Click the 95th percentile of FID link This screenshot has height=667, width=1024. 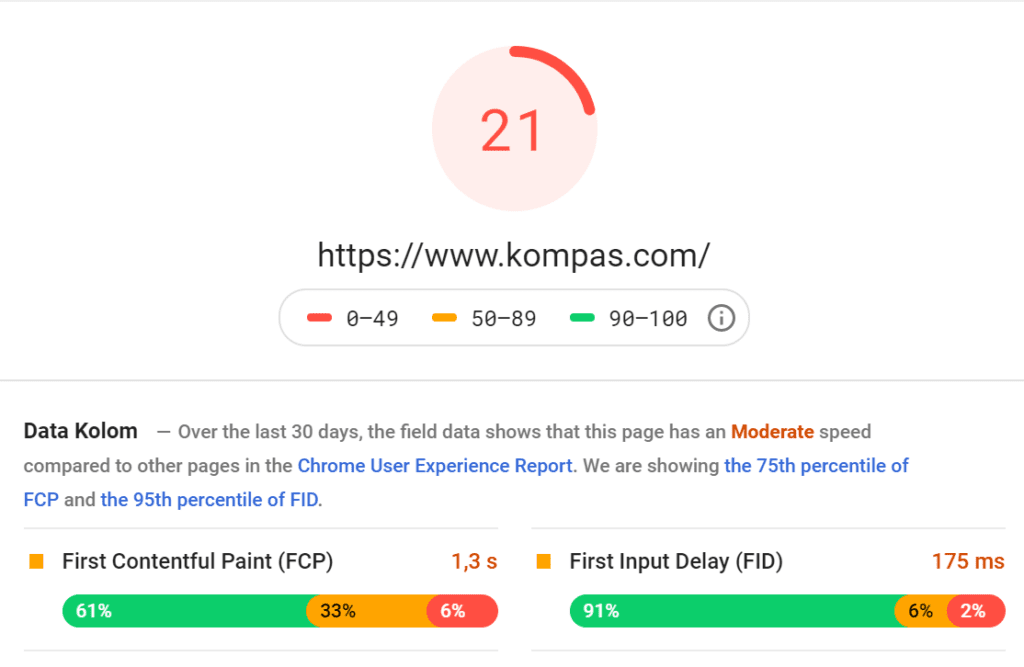click(210, 499)
